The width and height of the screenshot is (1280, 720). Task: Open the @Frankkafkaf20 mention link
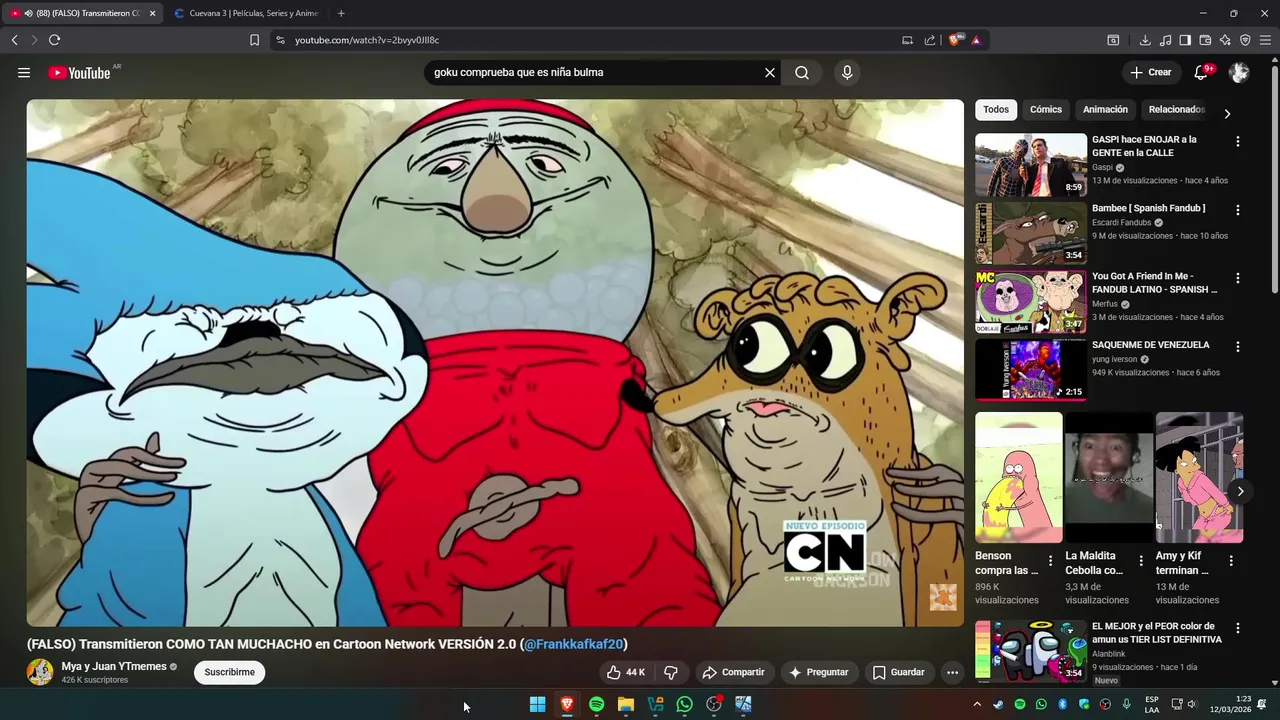(573, 644)
